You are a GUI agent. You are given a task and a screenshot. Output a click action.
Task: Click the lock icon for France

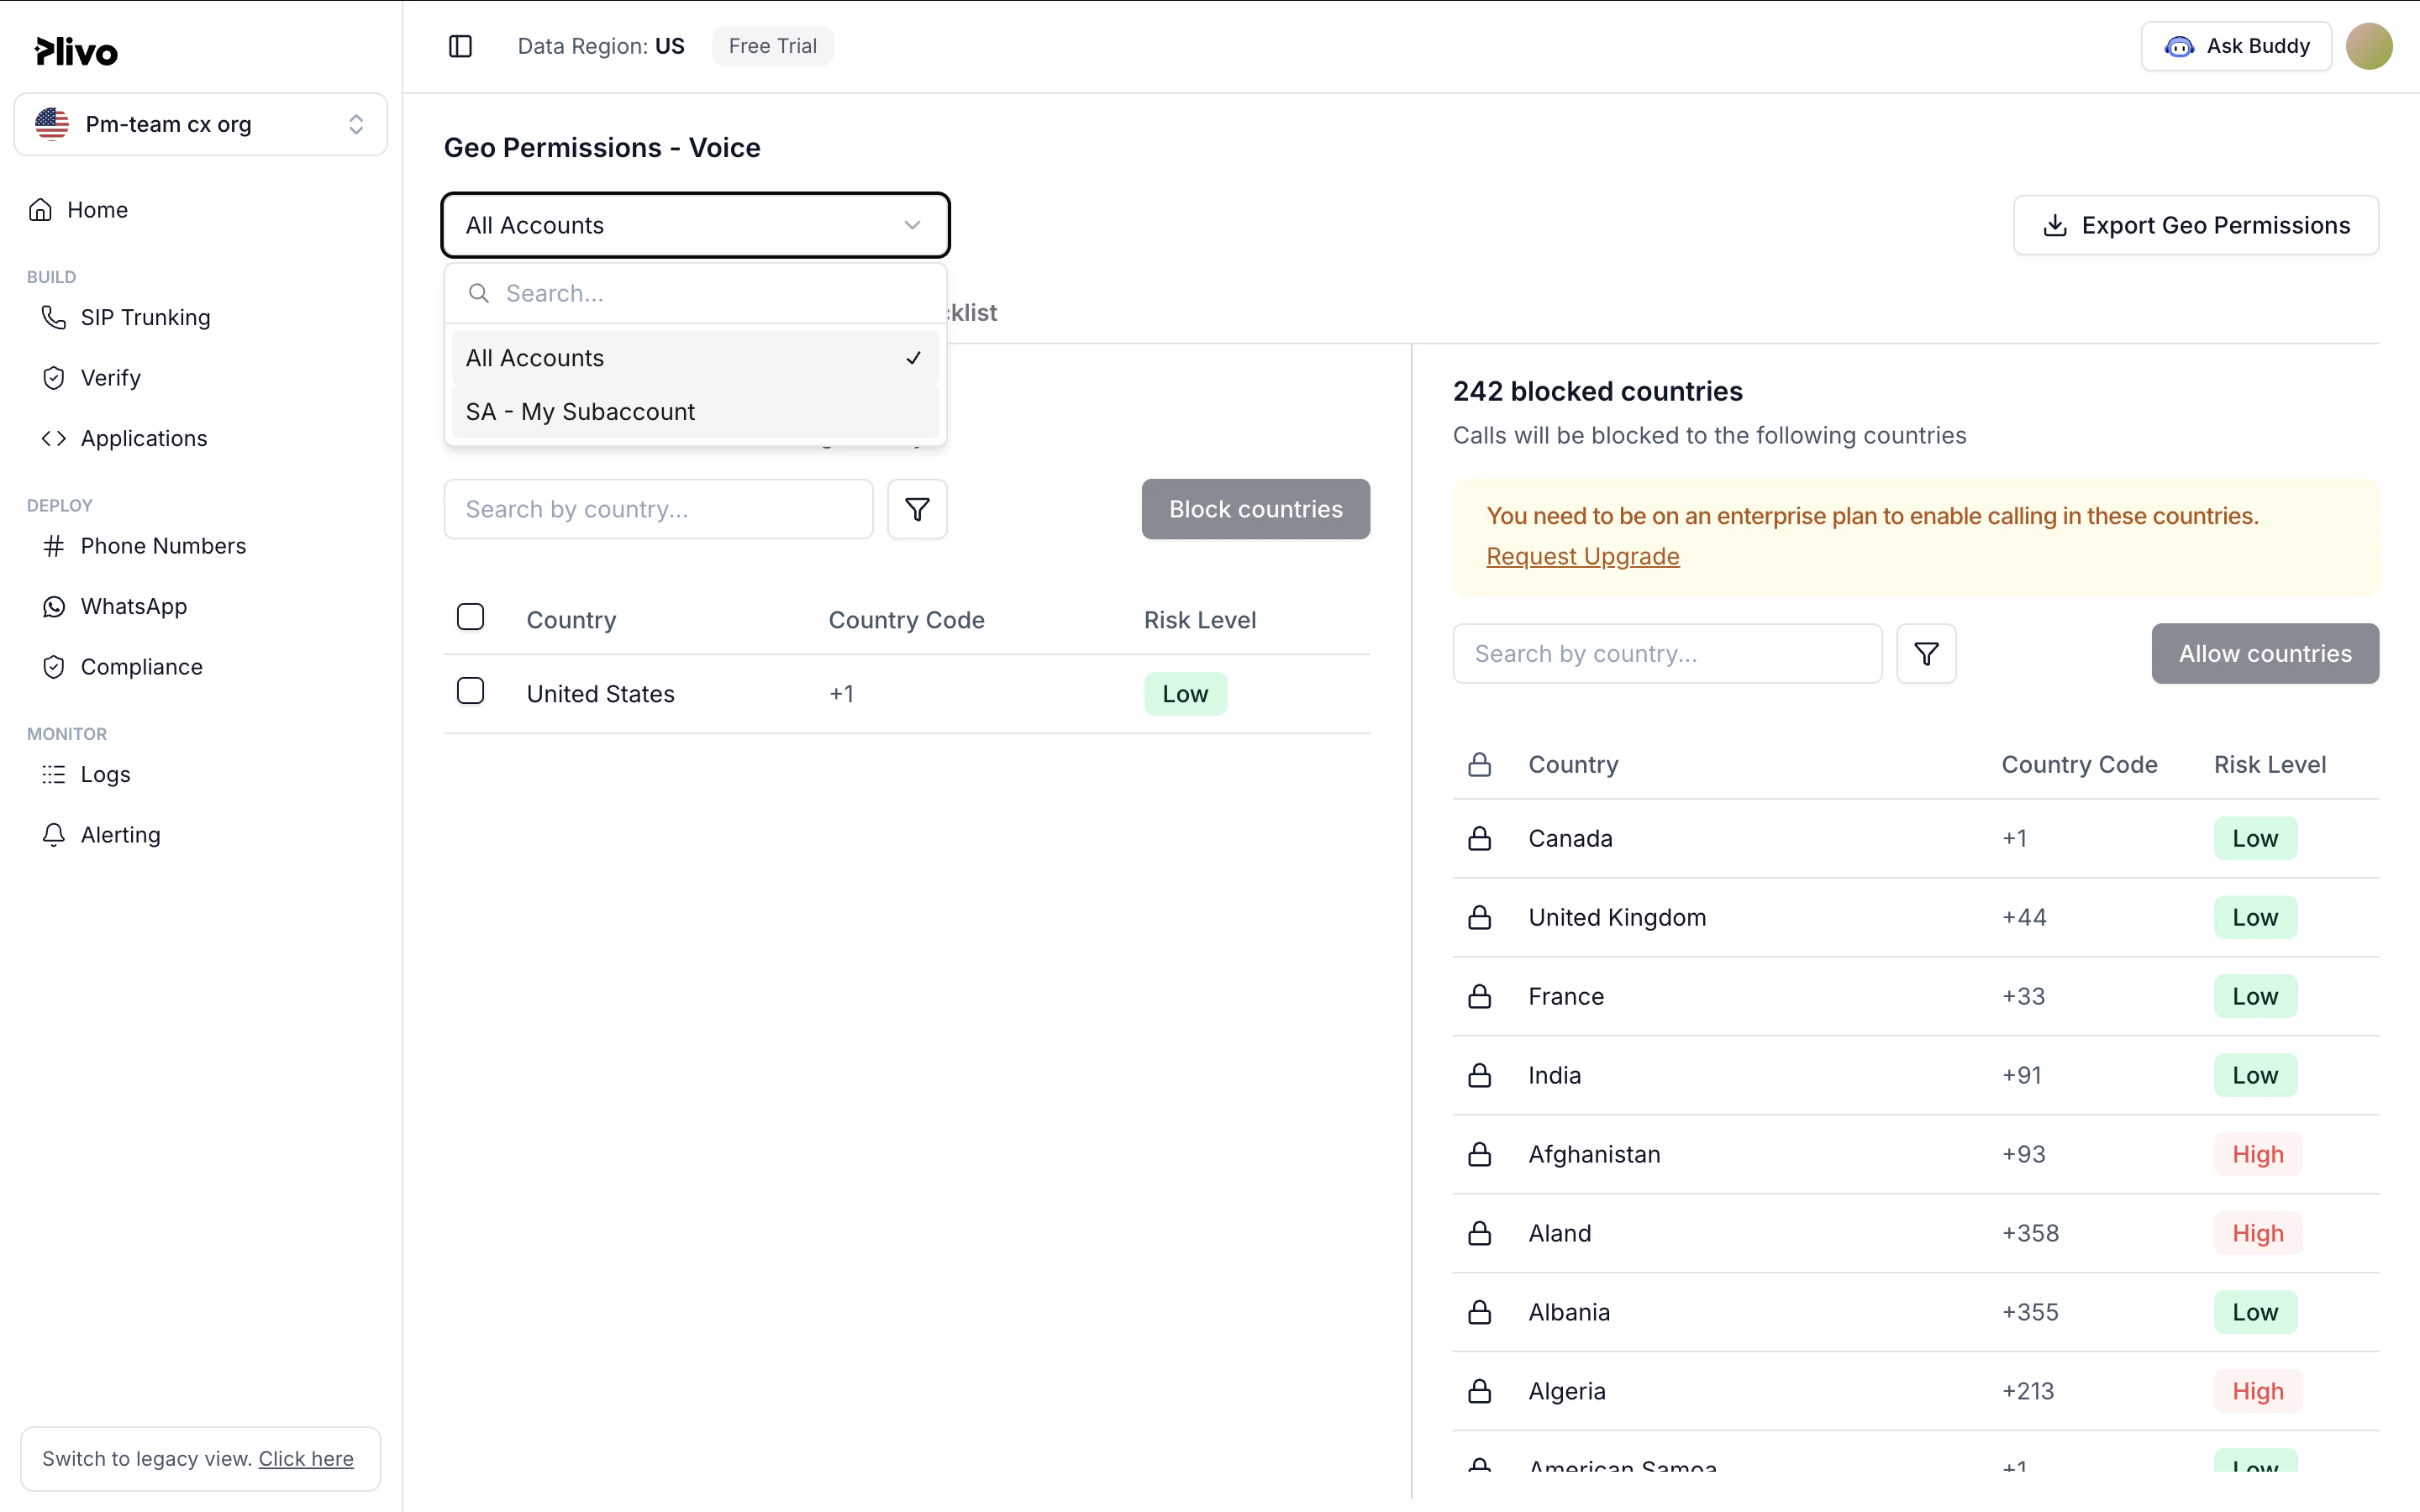pyautogui.click(x=1480, y=996)
